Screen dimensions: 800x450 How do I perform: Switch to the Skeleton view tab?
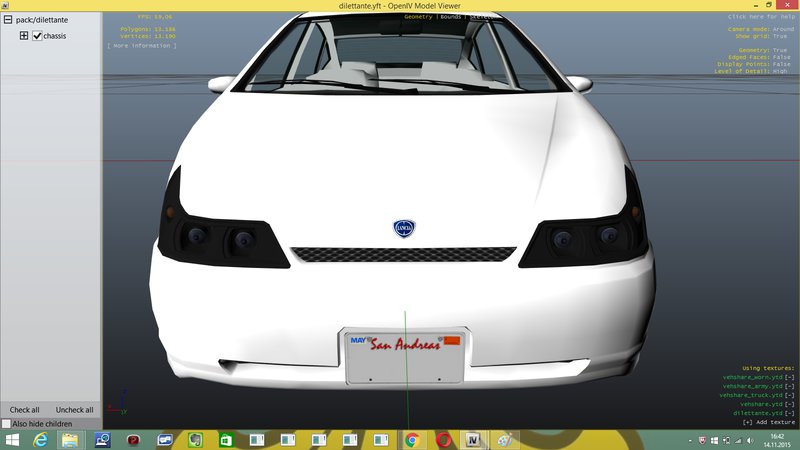482,17
